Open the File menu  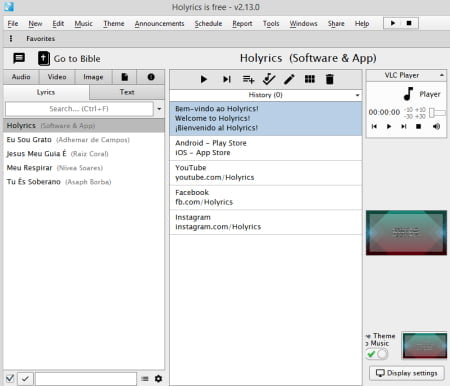point(13,24)
